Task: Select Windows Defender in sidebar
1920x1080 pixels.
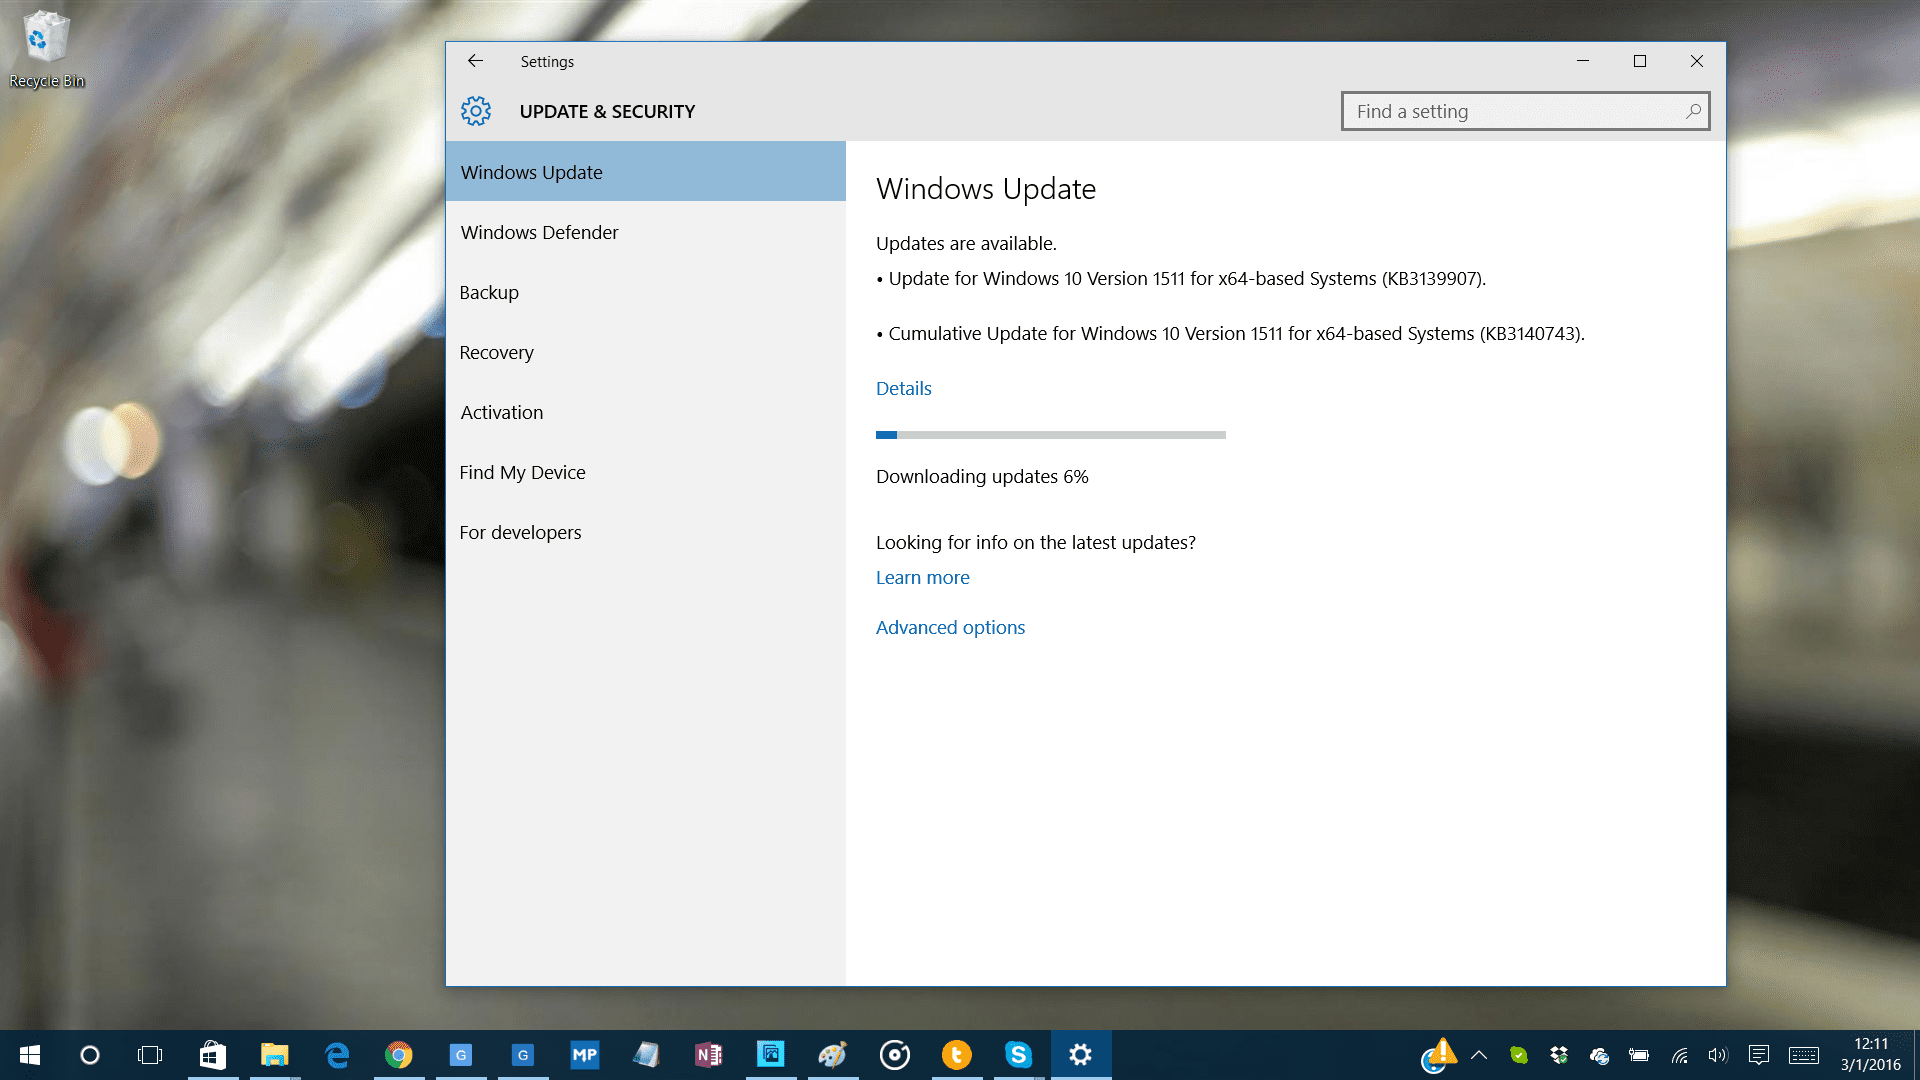Action: [x=539, y=232]
